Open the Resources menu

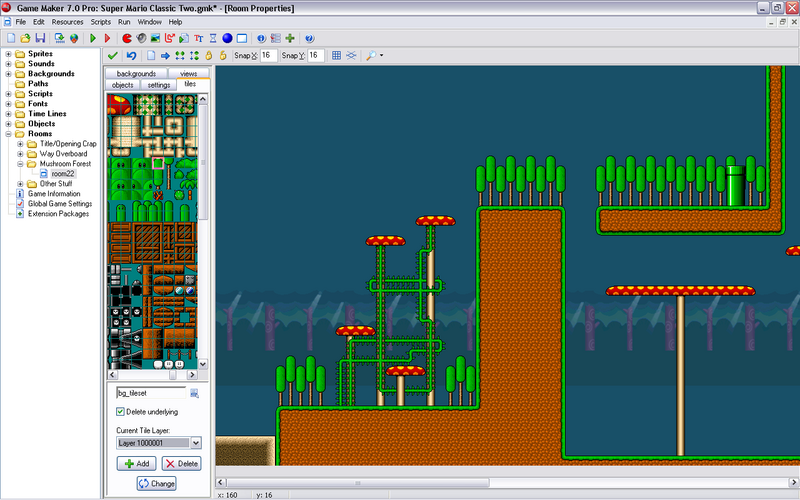coord(67,21)
